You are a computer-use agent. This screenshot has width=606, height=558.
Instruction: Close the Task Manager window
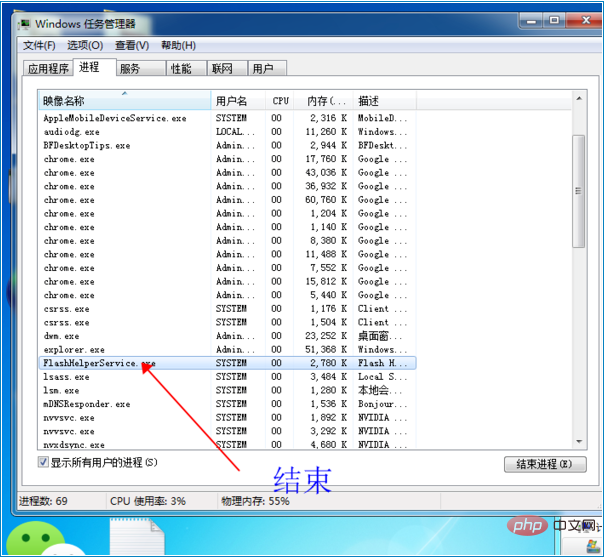point(585,20)
